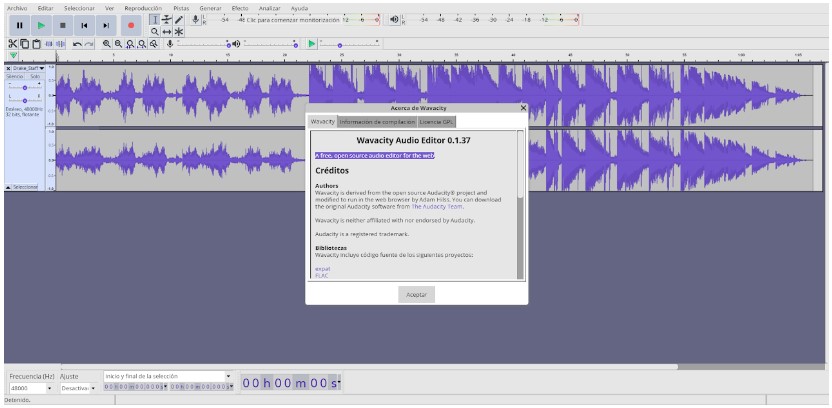Select the Envelope tool
The width and height of the screenshot is (832, 408).
click(x=167, y=19)
